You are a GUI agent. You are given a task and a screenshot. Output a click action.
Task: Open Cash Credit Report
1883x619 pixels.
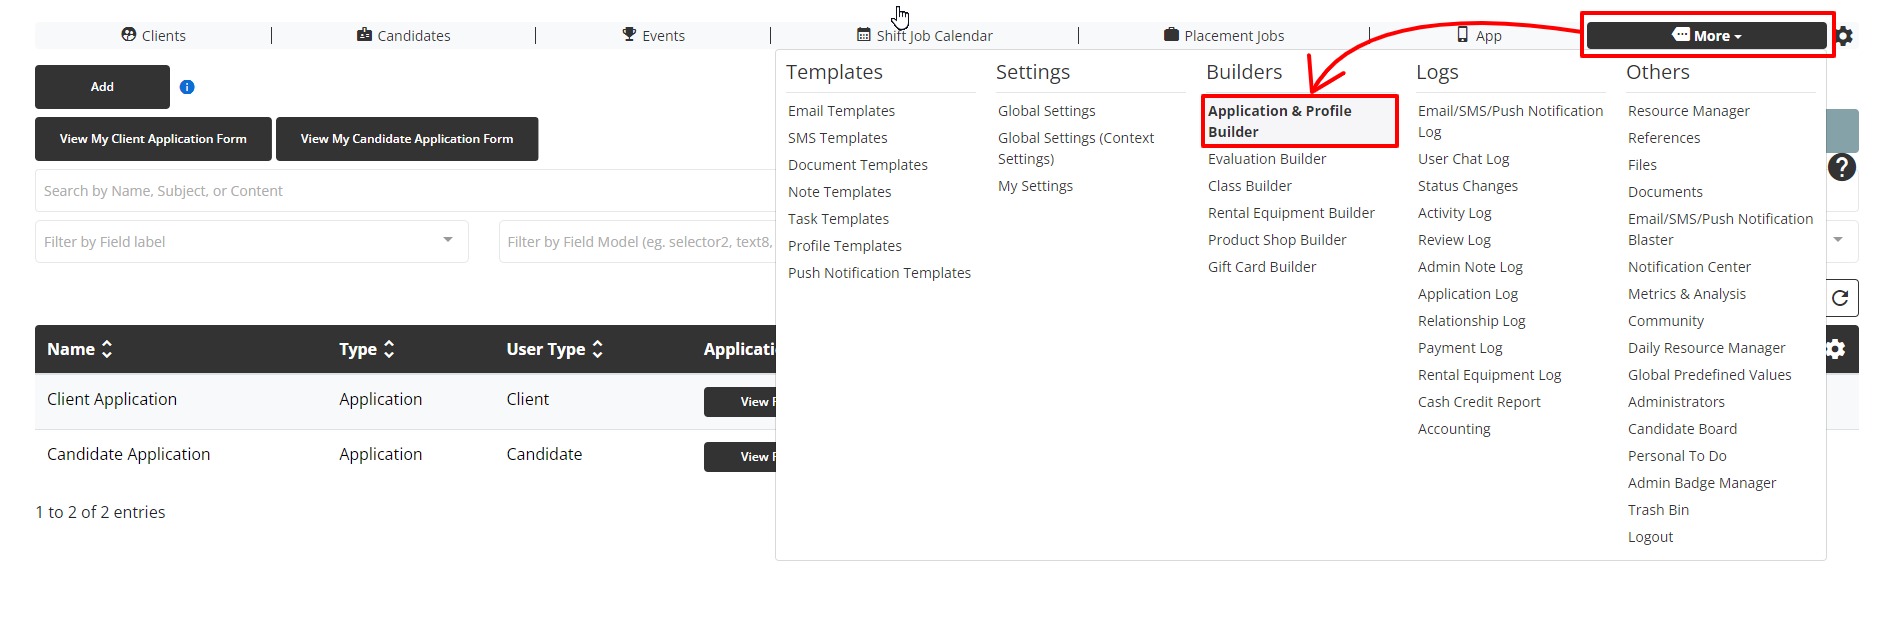click(1479, 402)
